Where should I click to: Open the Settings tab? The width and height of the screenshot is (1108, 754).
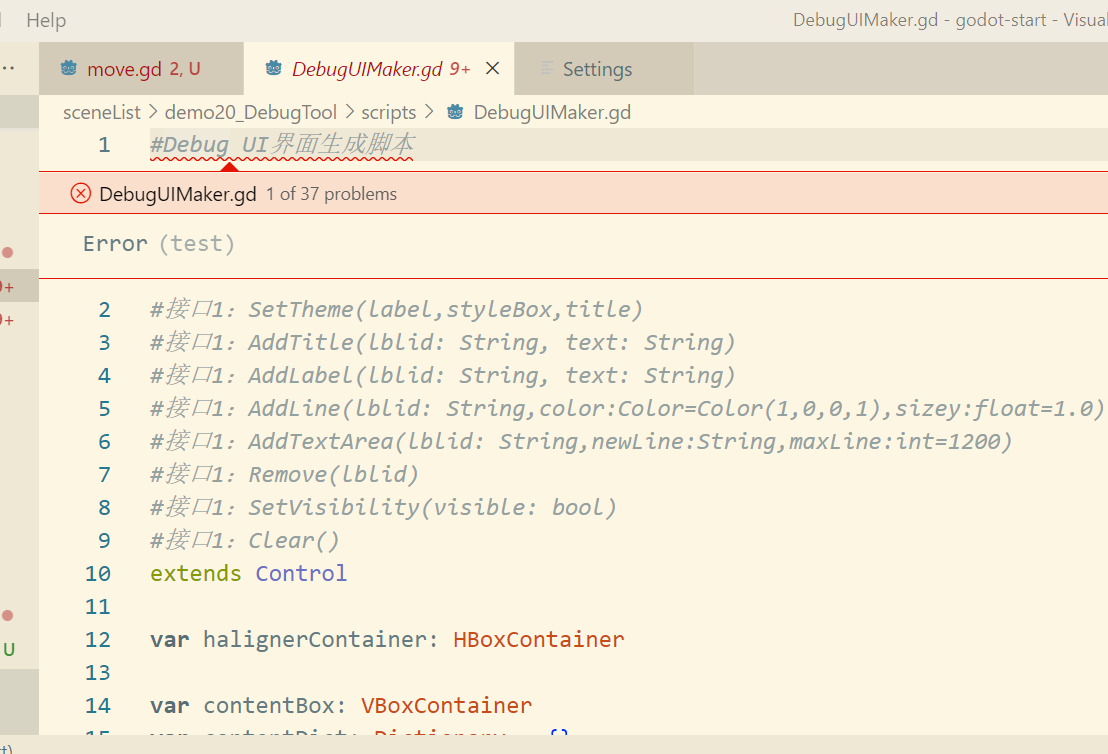point(604,69)
